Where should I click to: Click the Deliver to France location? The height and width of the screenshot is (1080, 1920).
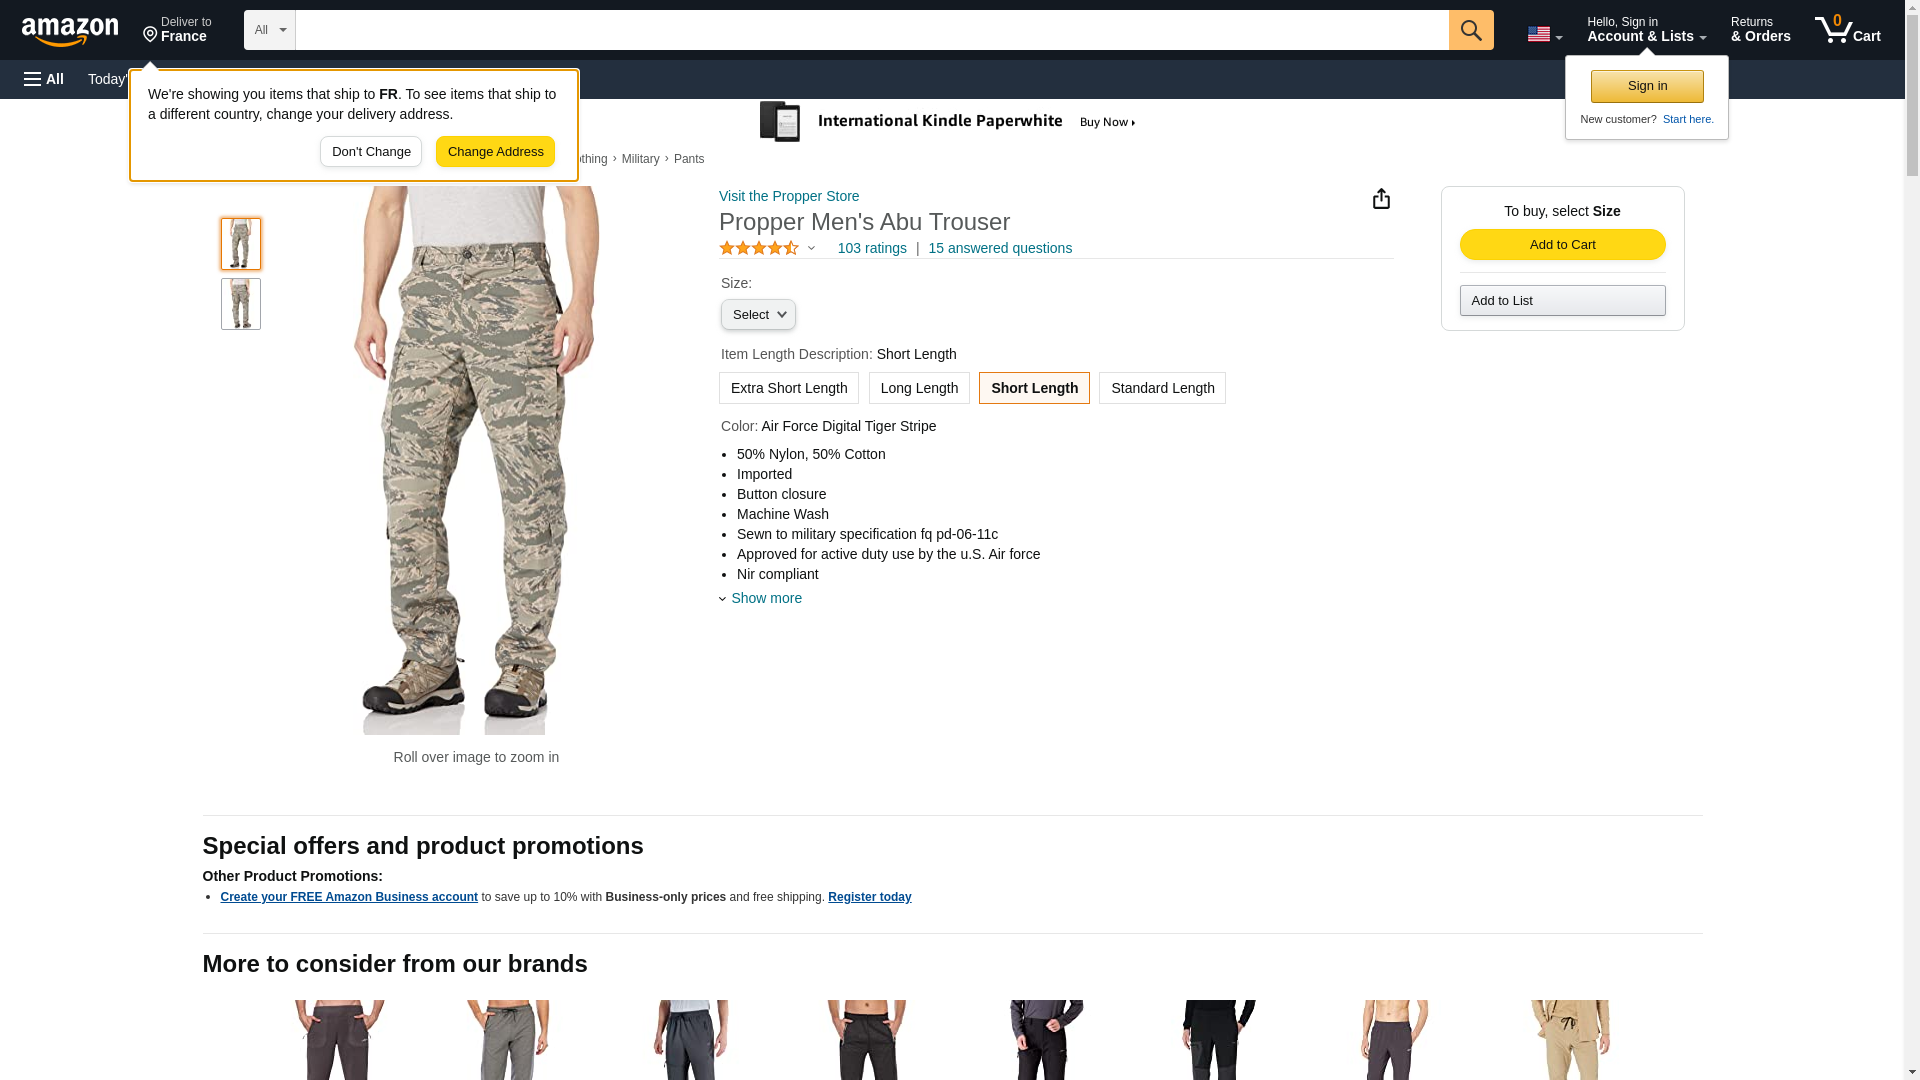tap(177, 30)
